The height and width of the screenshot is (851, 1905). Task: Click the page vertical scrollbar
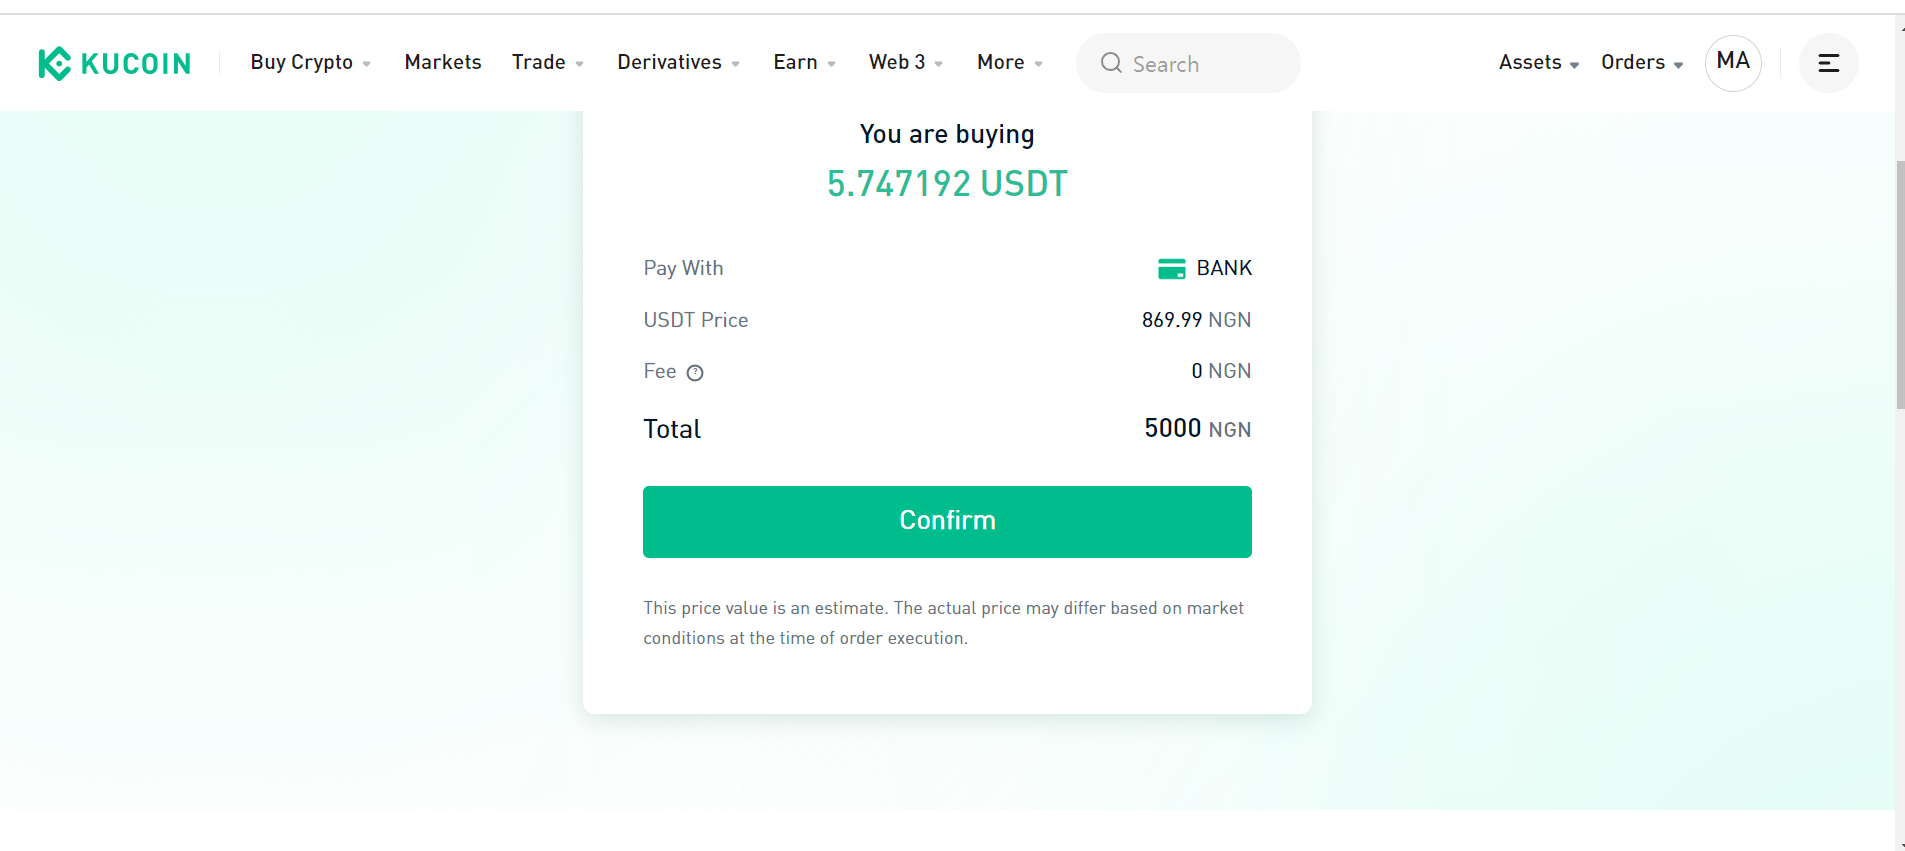point(1900,284)
